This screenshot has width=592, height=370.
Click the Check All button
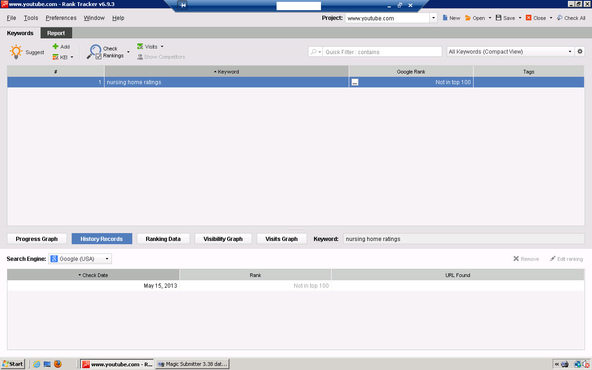click(x=571, y=18)
